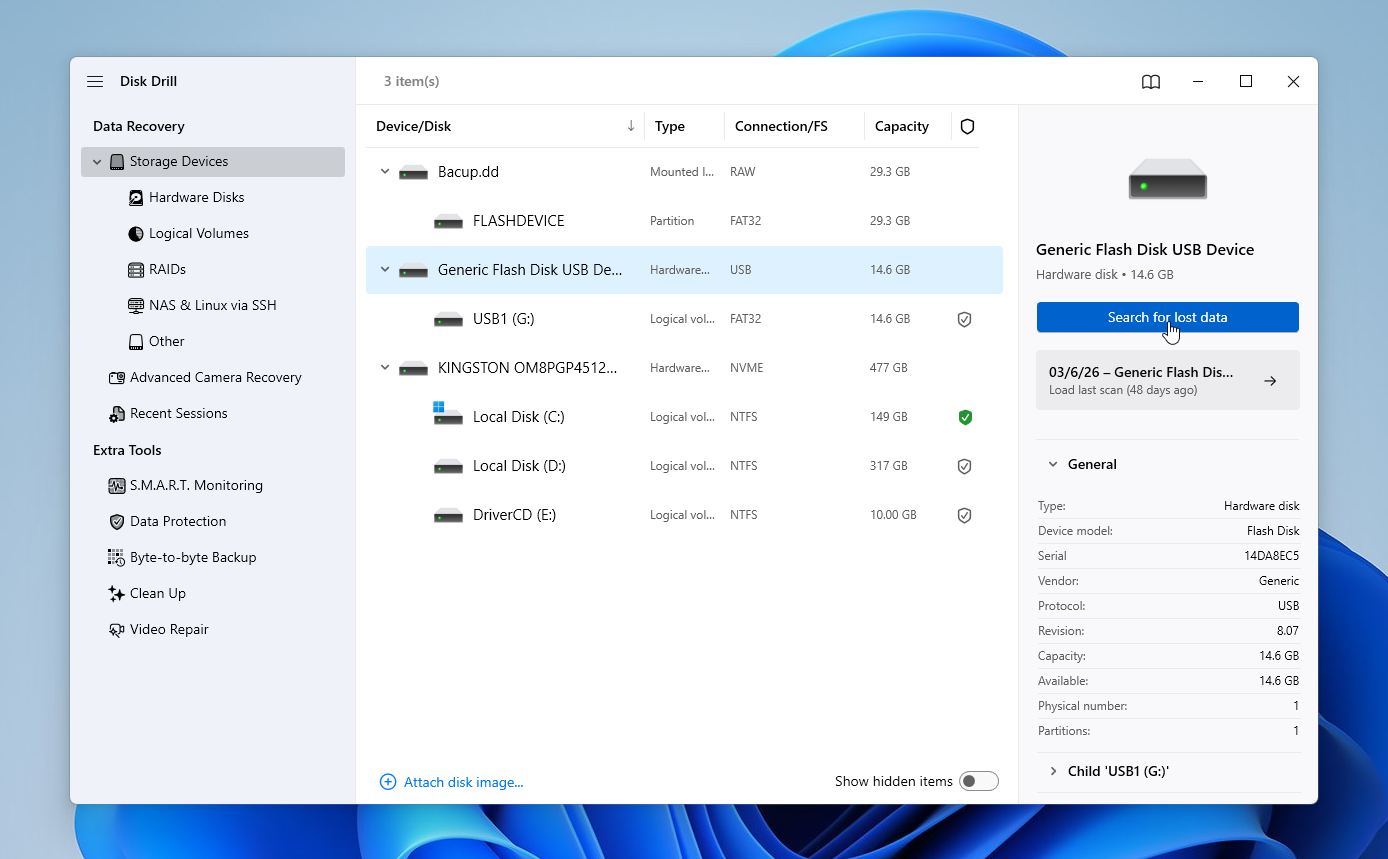Select the Local Disk (C:) volume name
This screenshot has height=859, width=1388.
point(519,417)
